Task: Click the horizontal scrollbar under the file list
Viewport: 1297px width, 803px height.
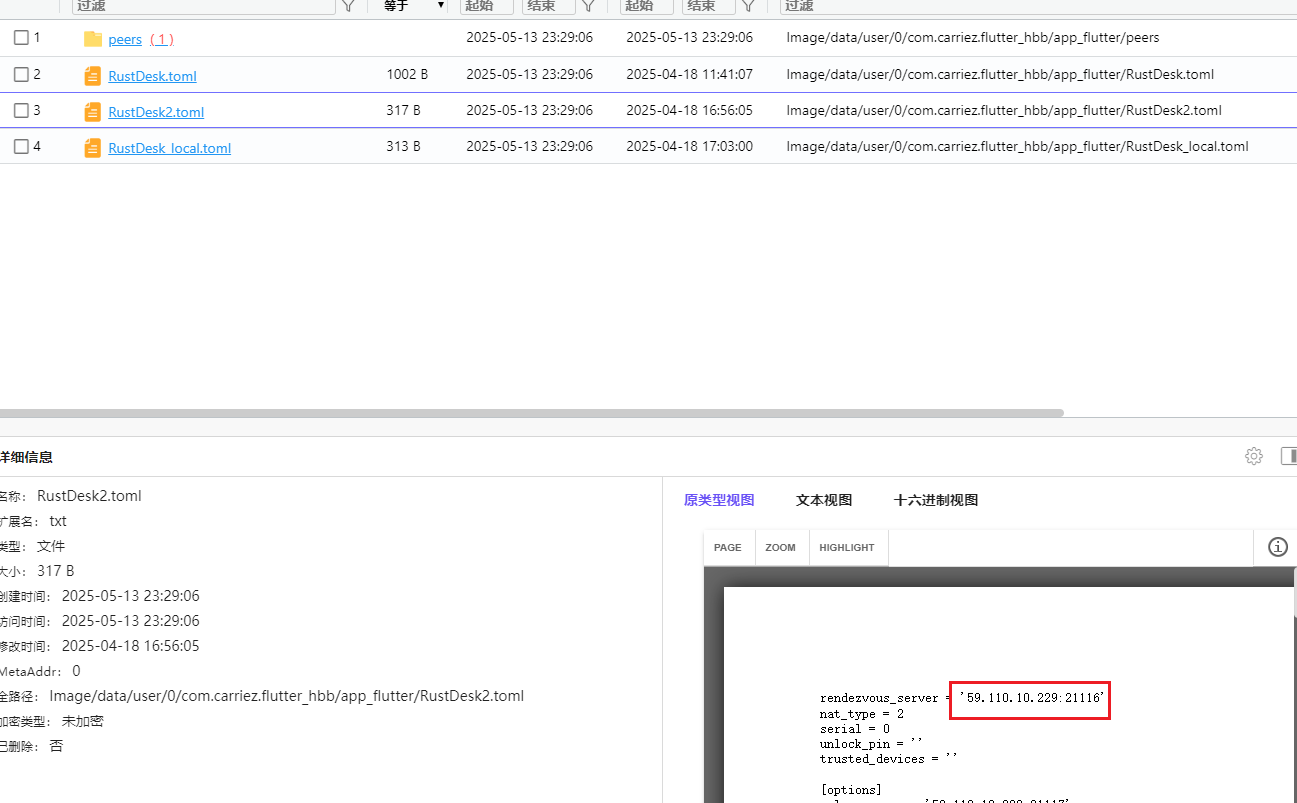Action: click(x=531, y=412)
